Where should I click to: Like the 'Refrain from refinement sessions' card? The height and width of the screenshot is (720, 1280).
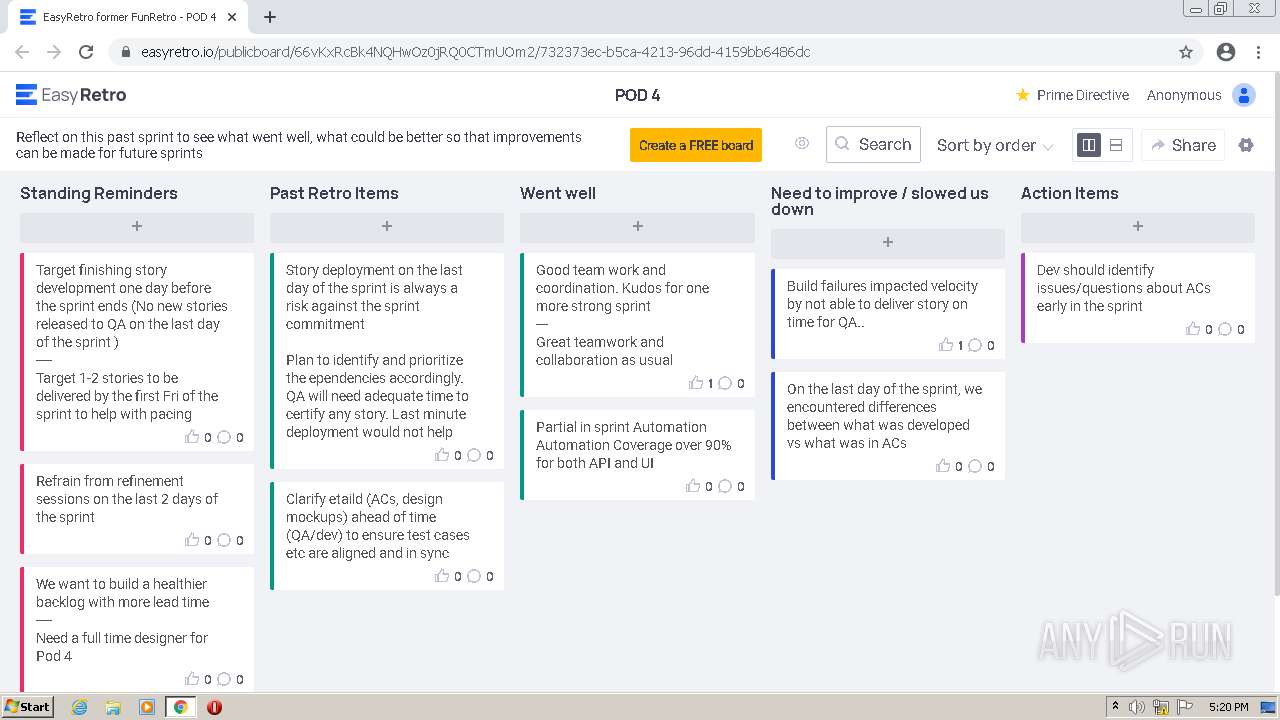(x=192, y=540)
